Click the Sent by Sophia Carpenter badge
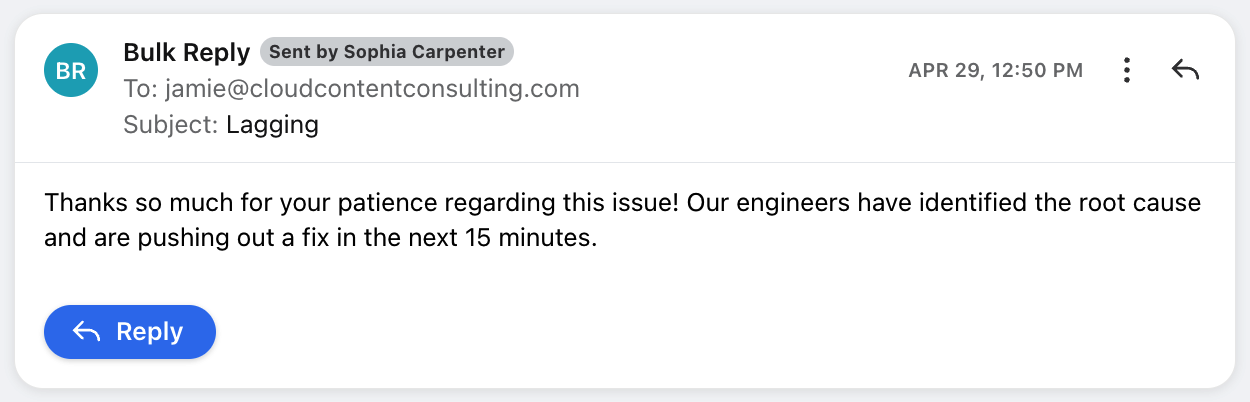This screenshot has width=1250, height=402. [387, 51]
